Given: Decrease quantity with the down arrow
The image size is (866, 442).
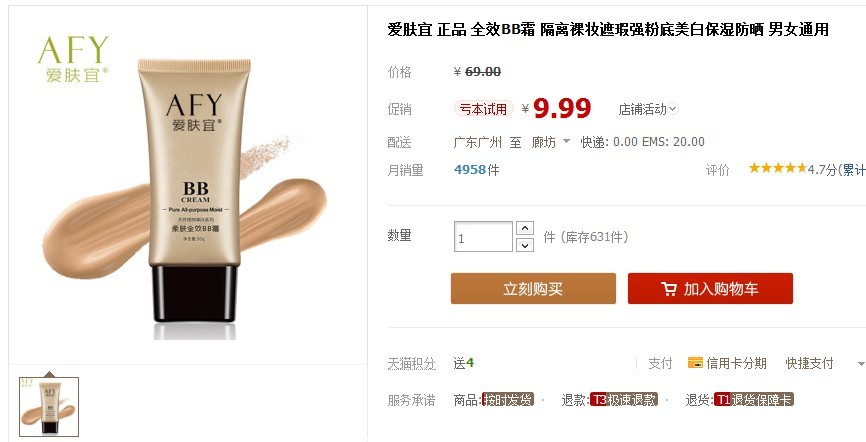Looking at the screenshot, I should tap(525, 245).
